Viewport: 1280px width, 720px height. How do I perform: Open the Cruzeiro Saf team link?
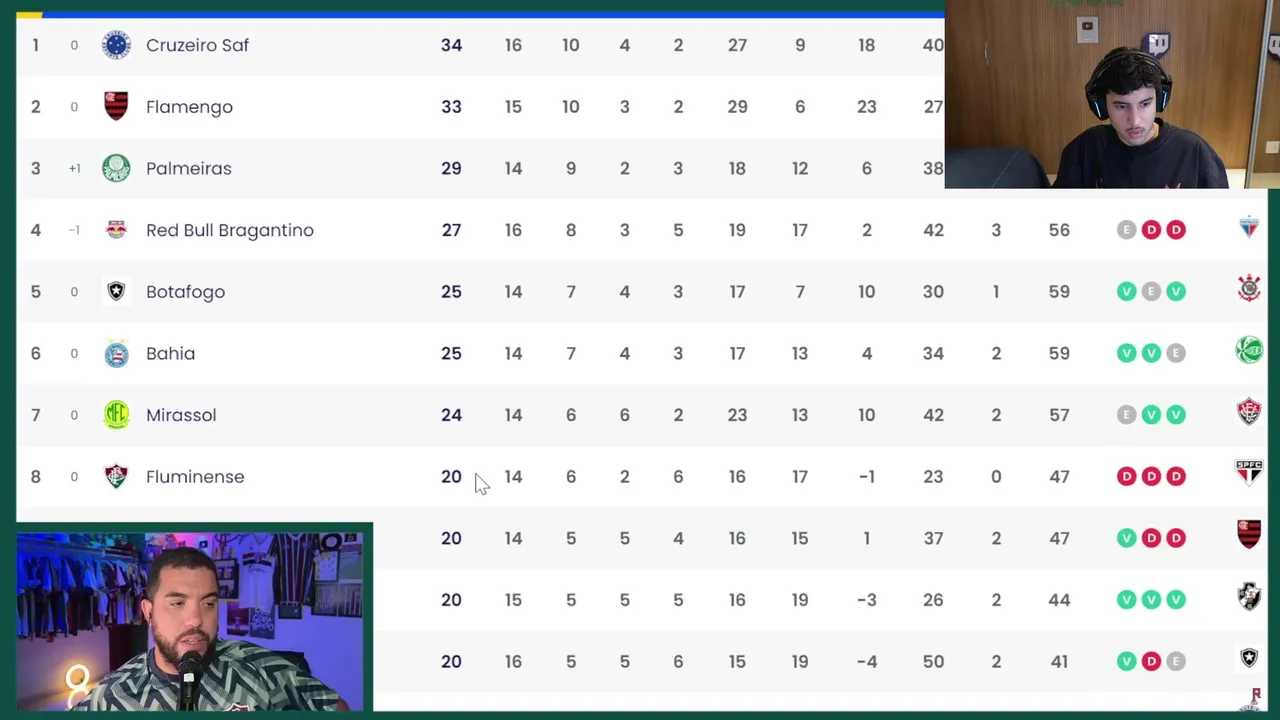coord(197,45)
